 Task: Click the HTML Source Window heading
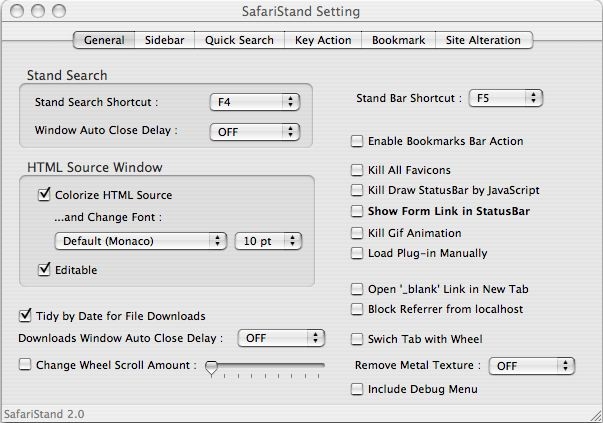coord(95,168)
